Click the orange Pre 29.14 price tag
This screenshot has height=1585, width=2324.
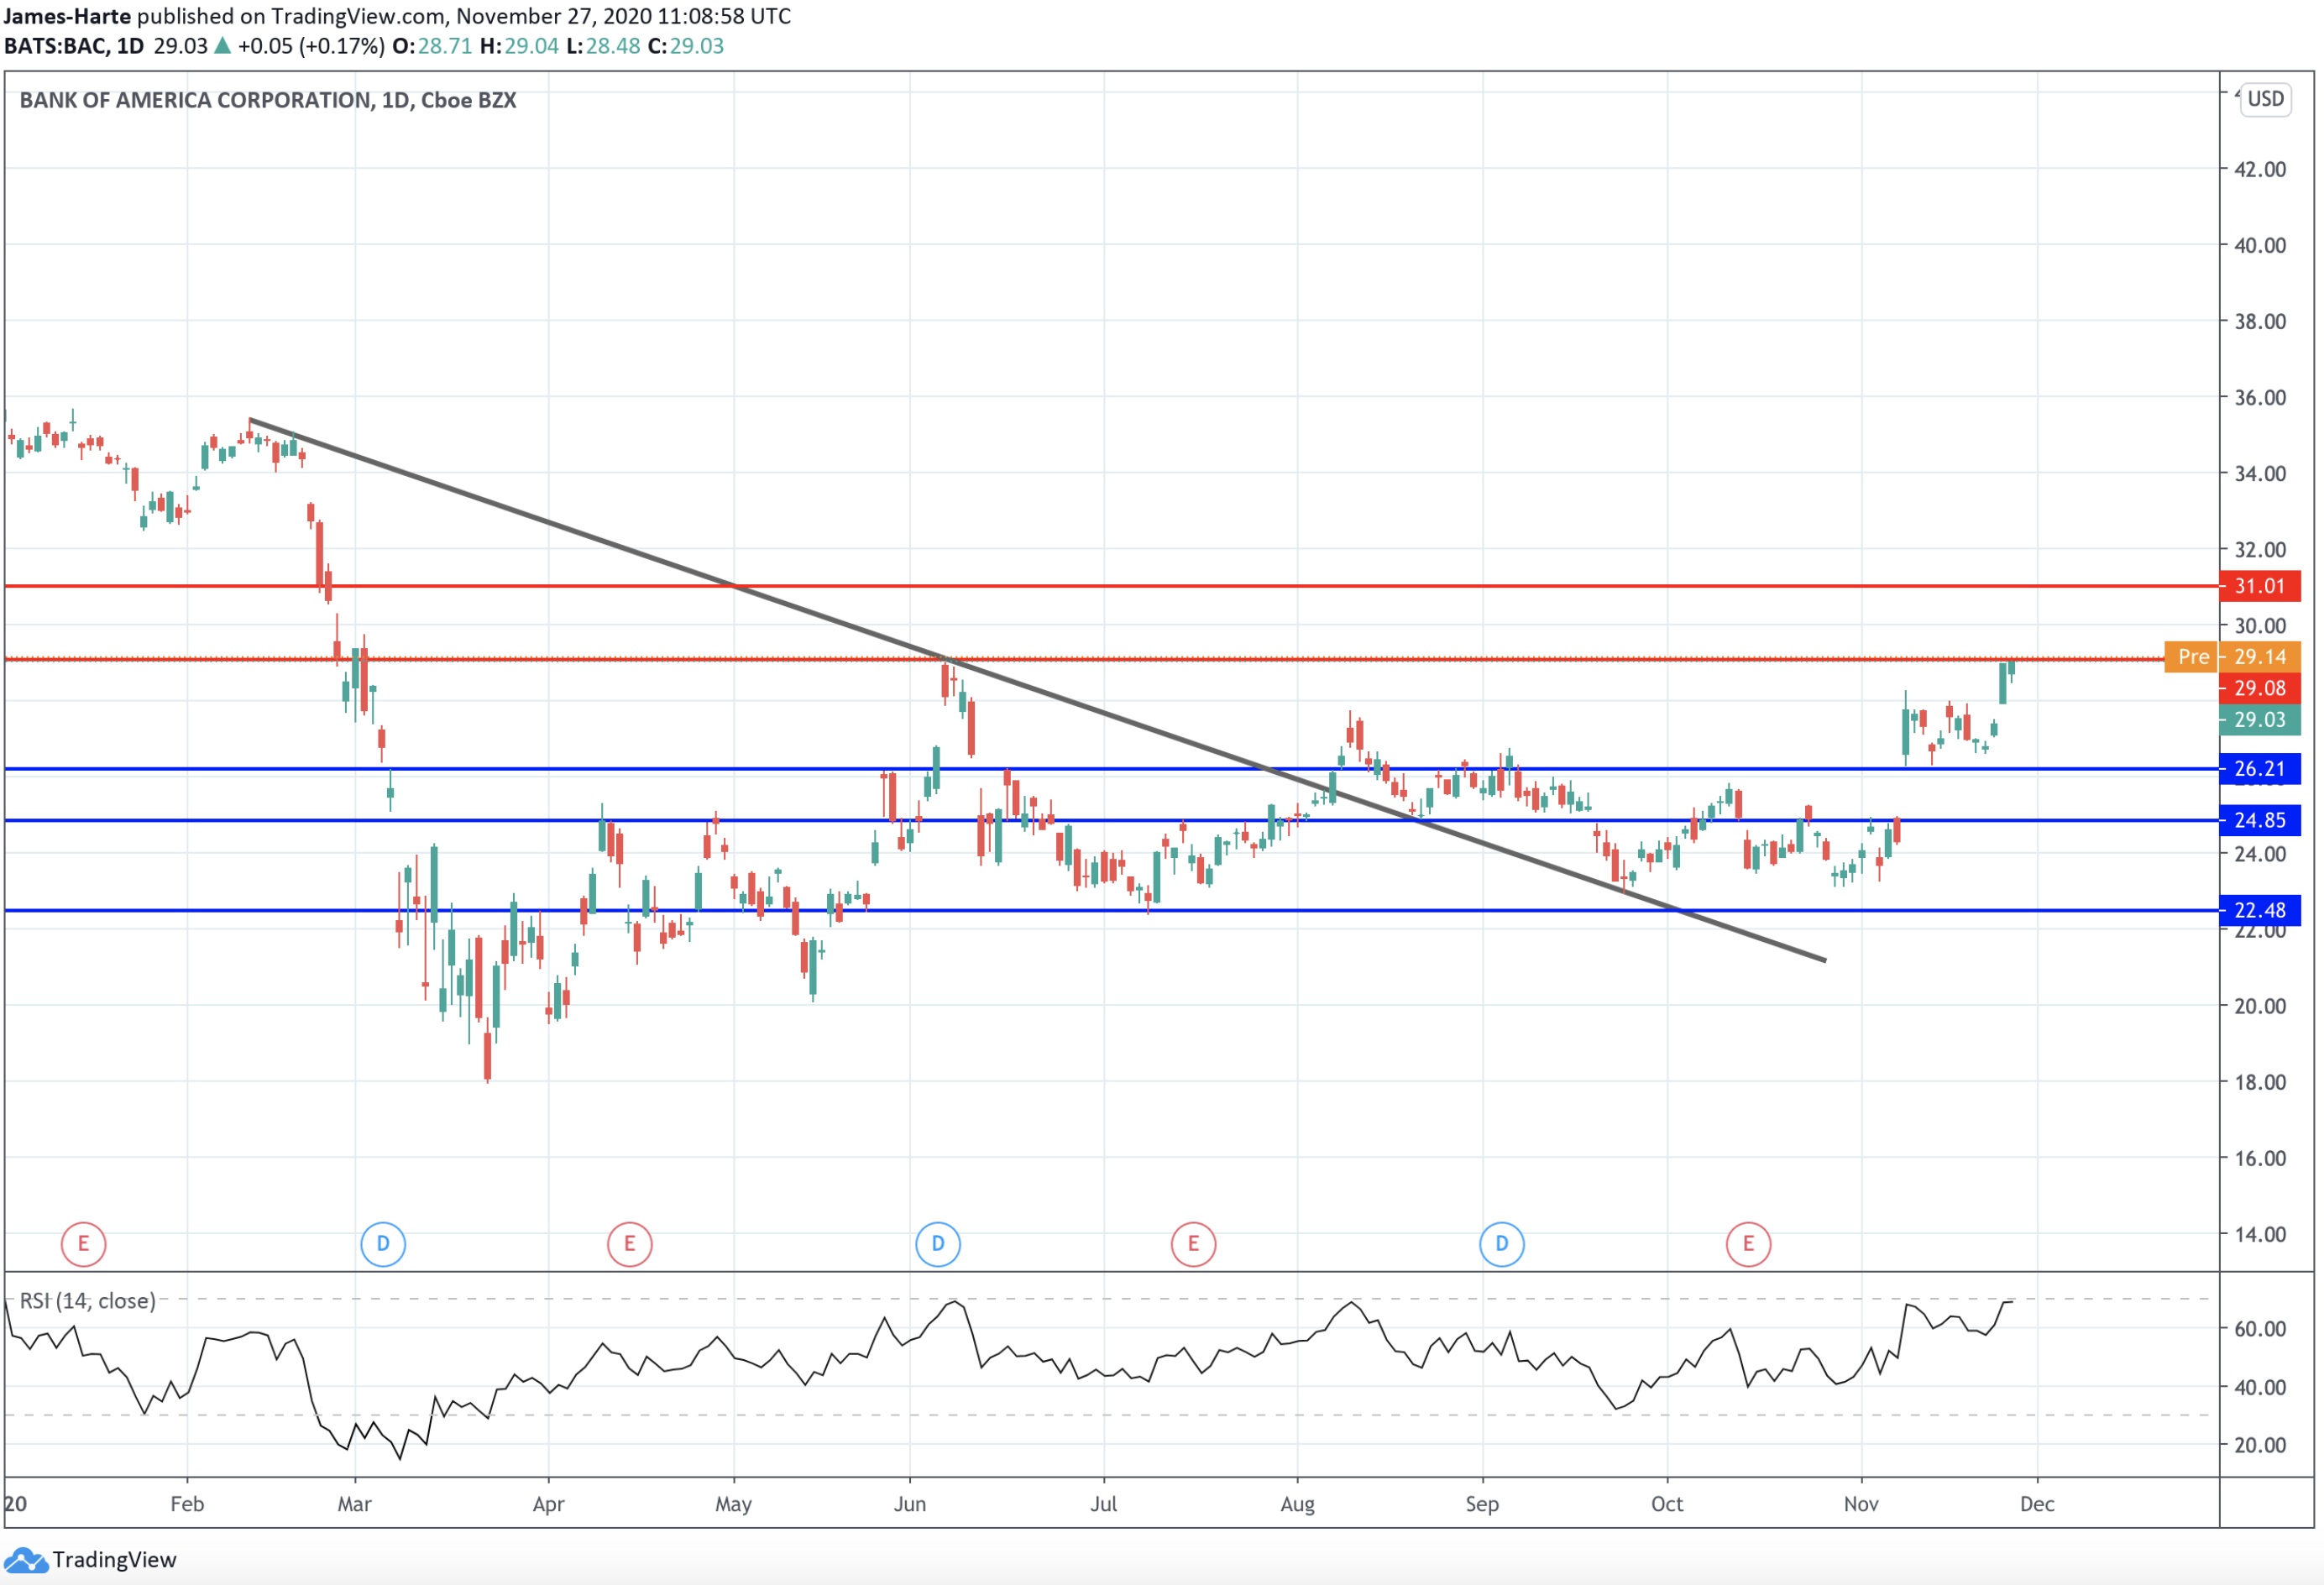tap(2232, 657)
